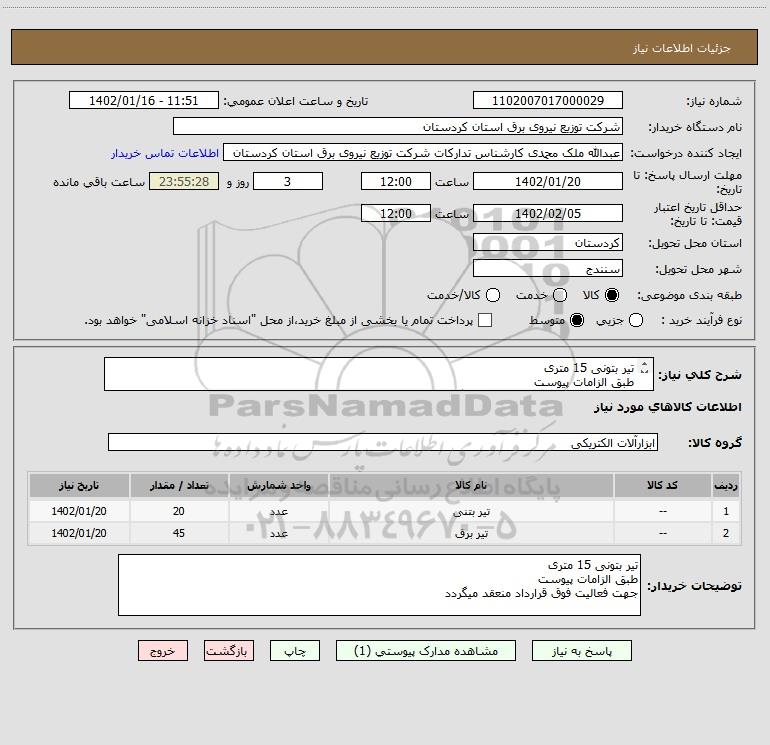Viewport: 770px width, 745px height.
Task: Click the پاسخ به نیاز button
Action: (581, 651)
